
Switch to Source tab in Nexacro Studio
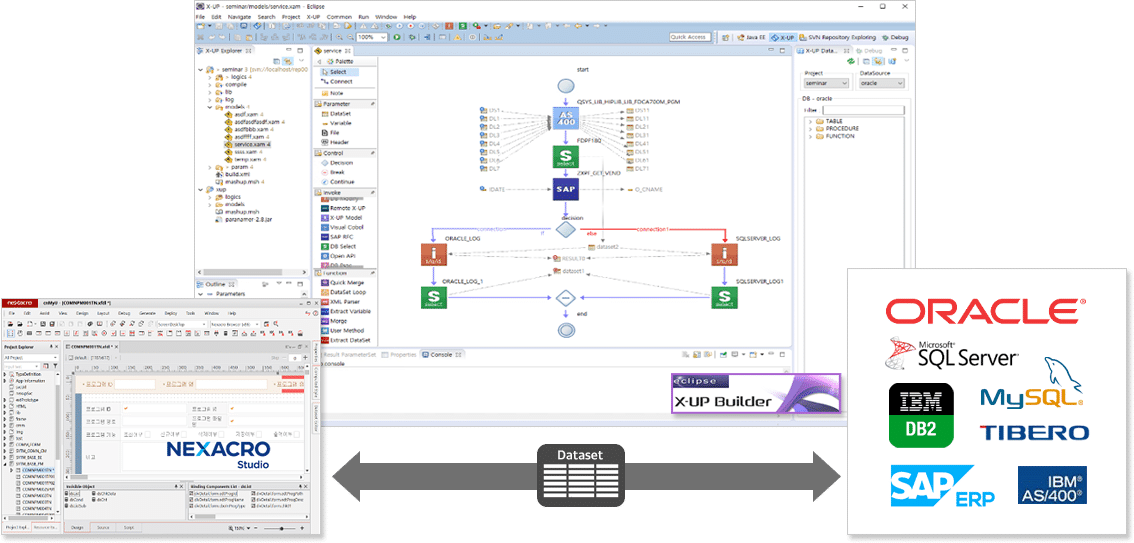coord(103,528)
